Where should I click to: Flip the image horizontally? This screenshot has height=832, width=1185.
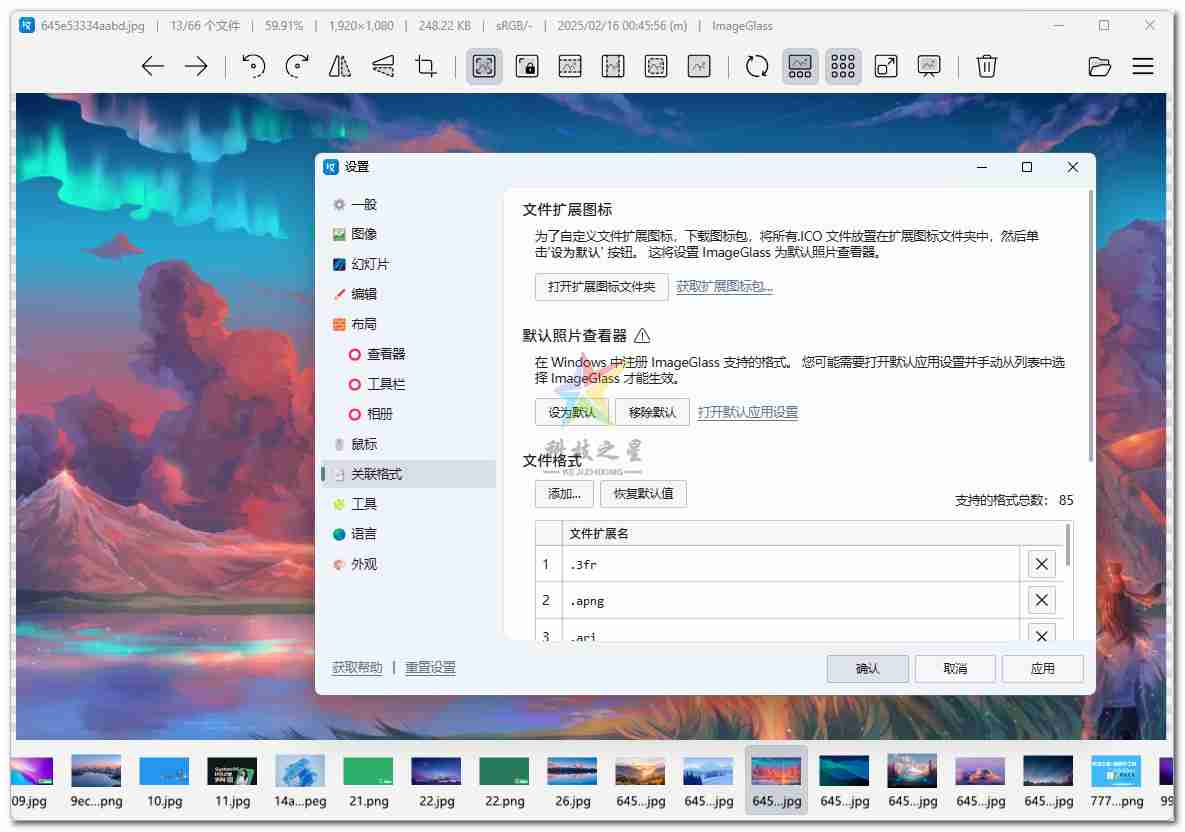[340, 67]
